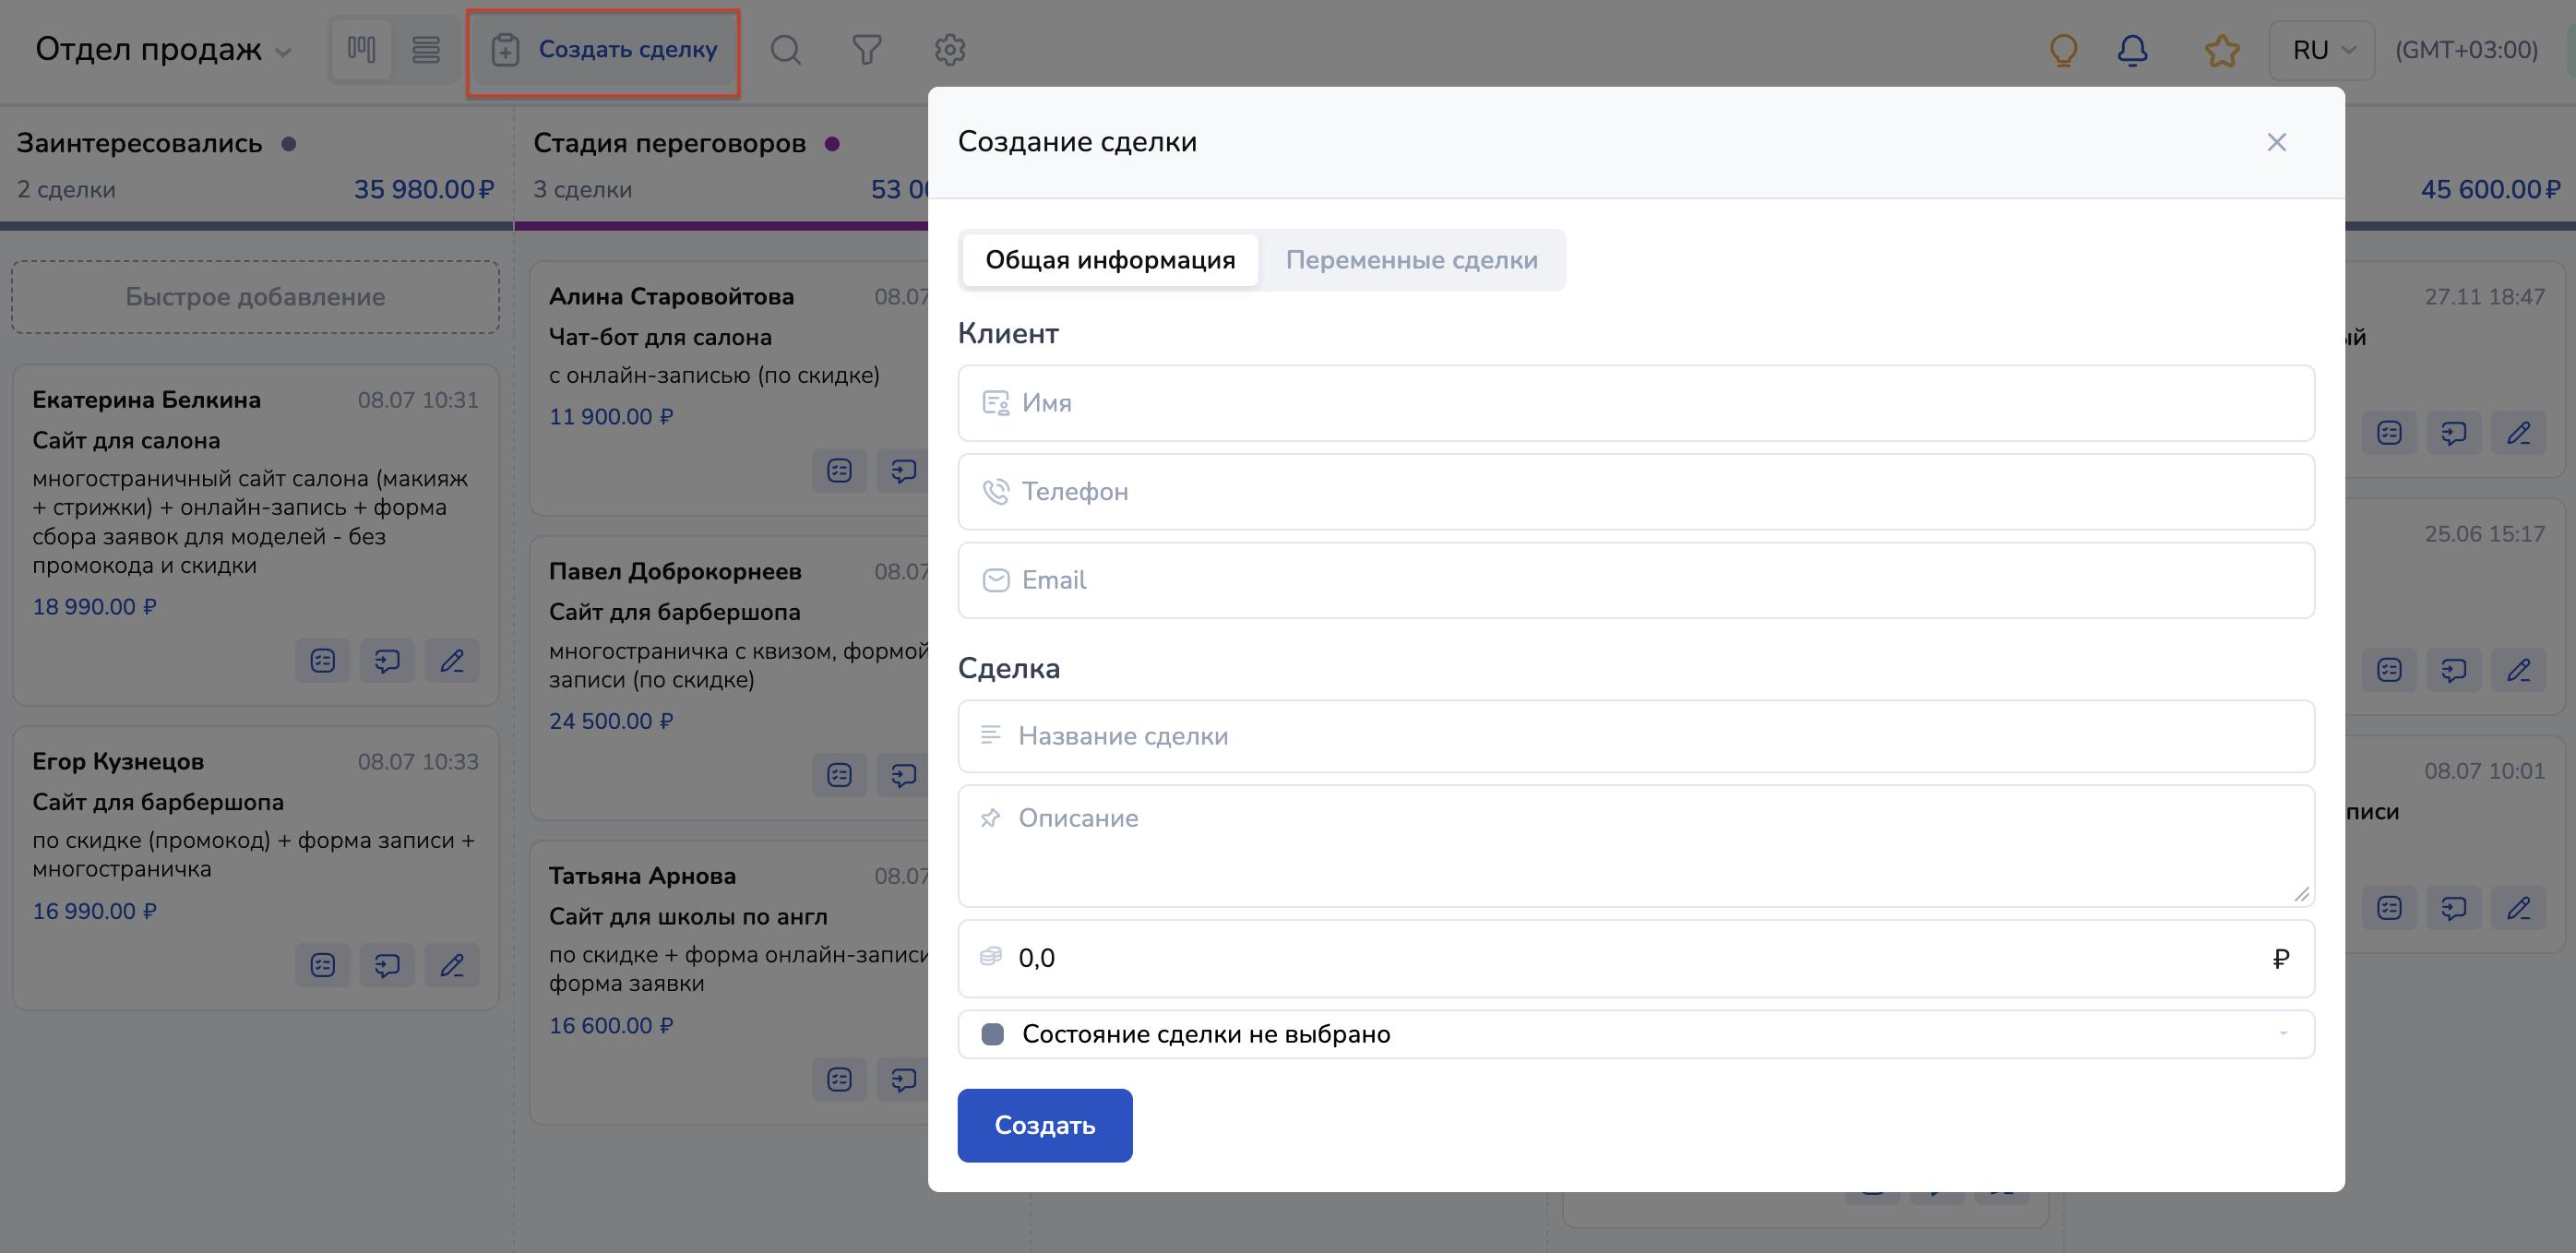
Task: Open comments on Егор Кузнецов deal
Action: coord(387,965)
